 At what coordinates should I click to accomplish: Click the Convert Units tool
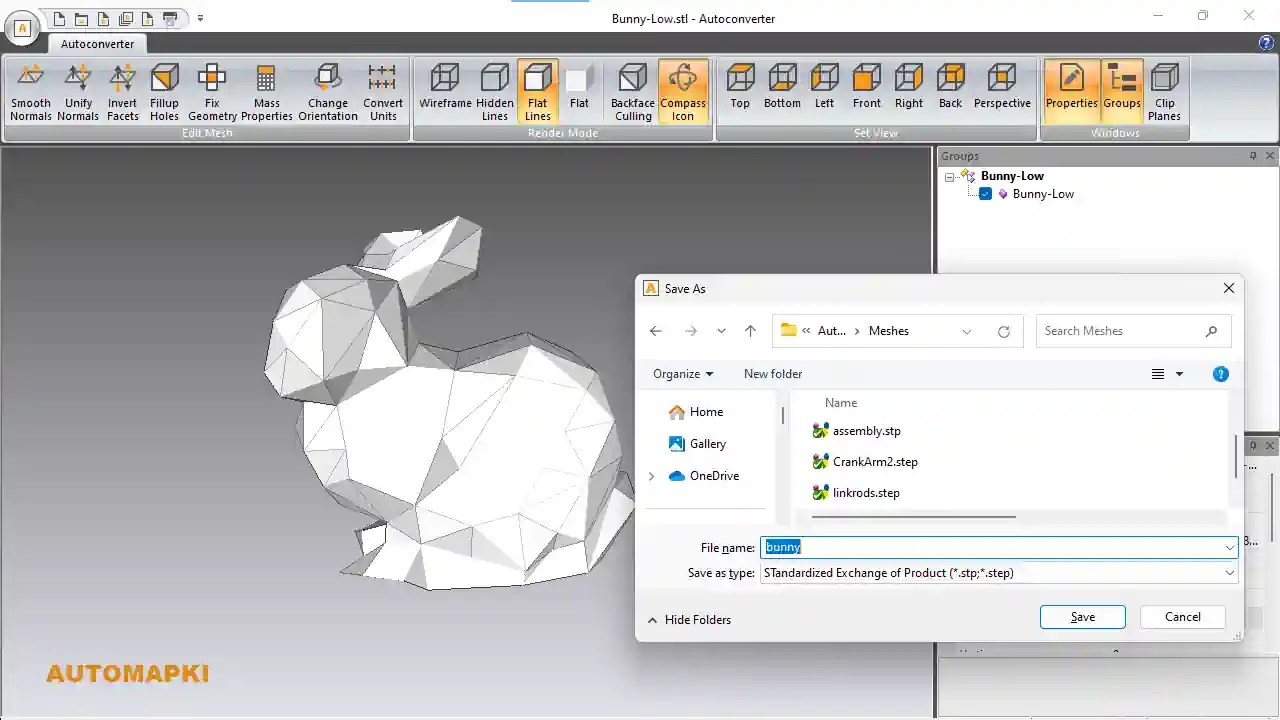383,92
